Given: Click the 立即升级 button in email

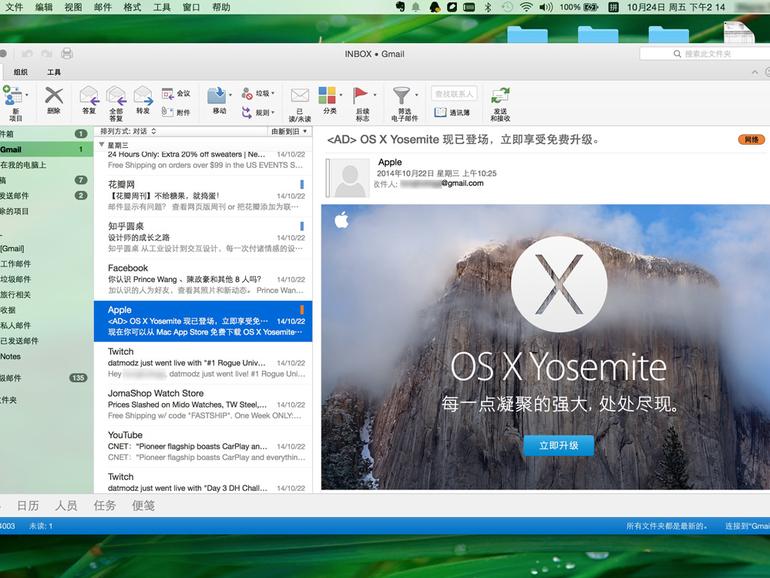Looking at the screenshot, I should pos(558,445).
